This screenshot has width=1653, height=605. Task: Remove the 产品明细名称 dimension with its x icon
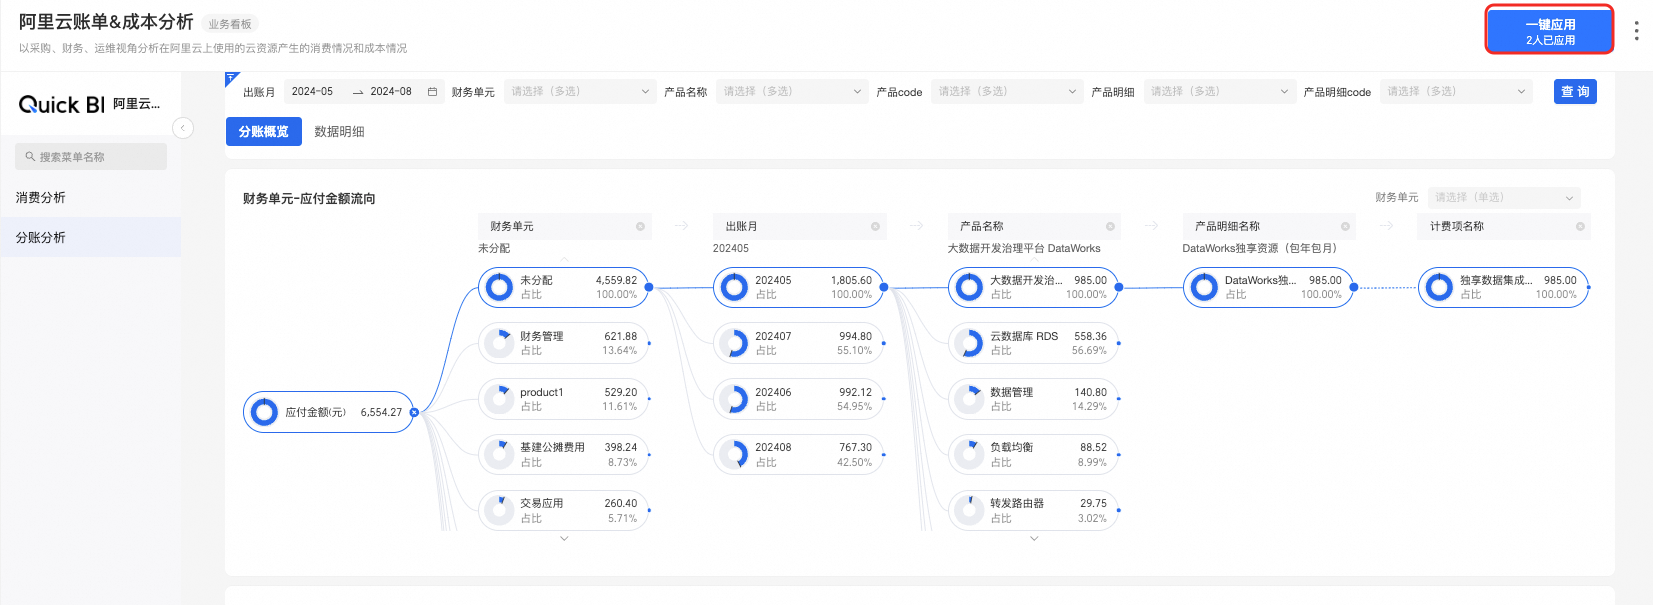tap(1345, 226)
